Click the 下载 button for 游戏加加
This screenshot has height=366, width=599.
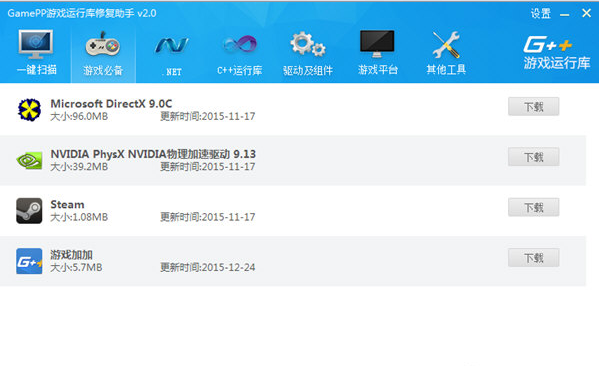[x=533, y=257]
